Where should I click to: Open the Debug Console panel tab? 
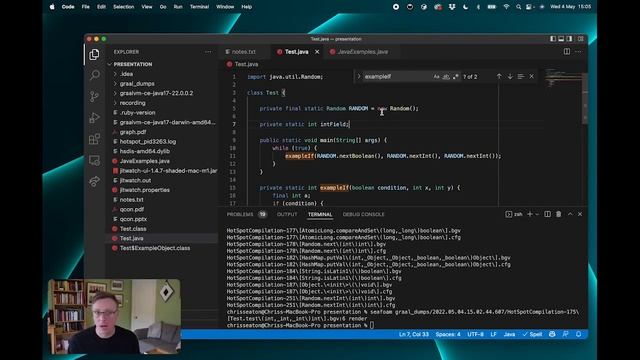pyautogui.click(x=363, y=214)
